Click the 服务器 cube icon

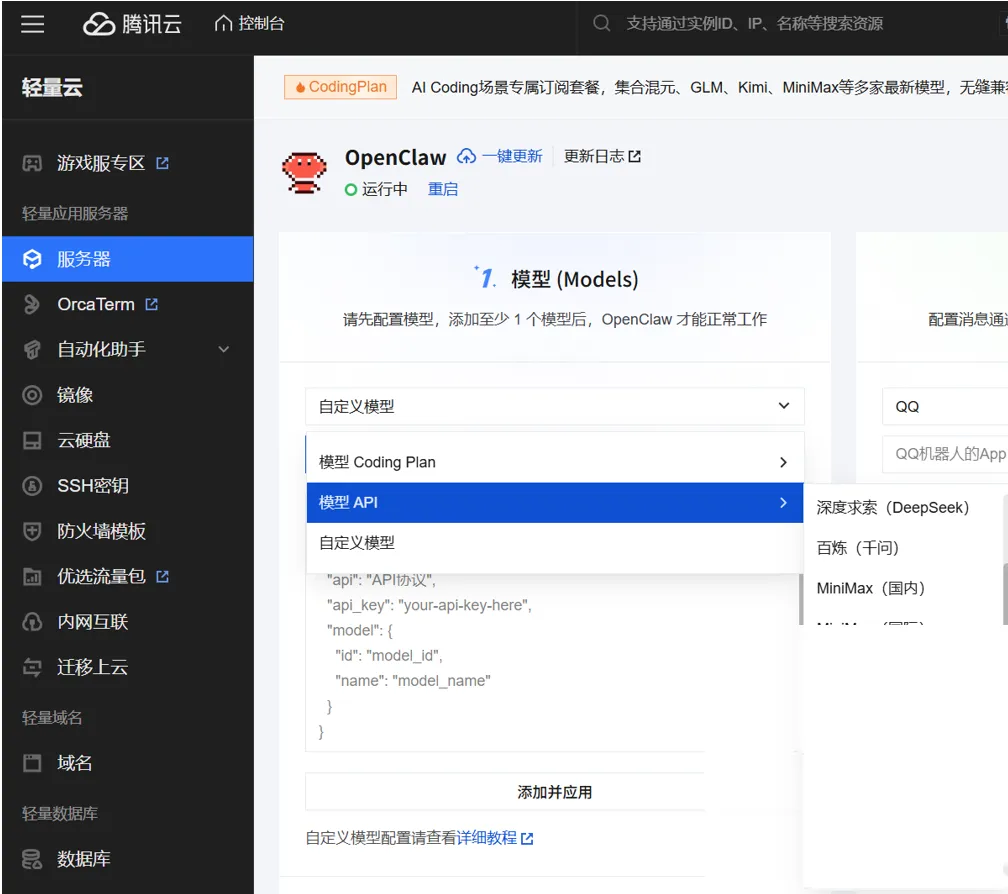tap(32, 259)
